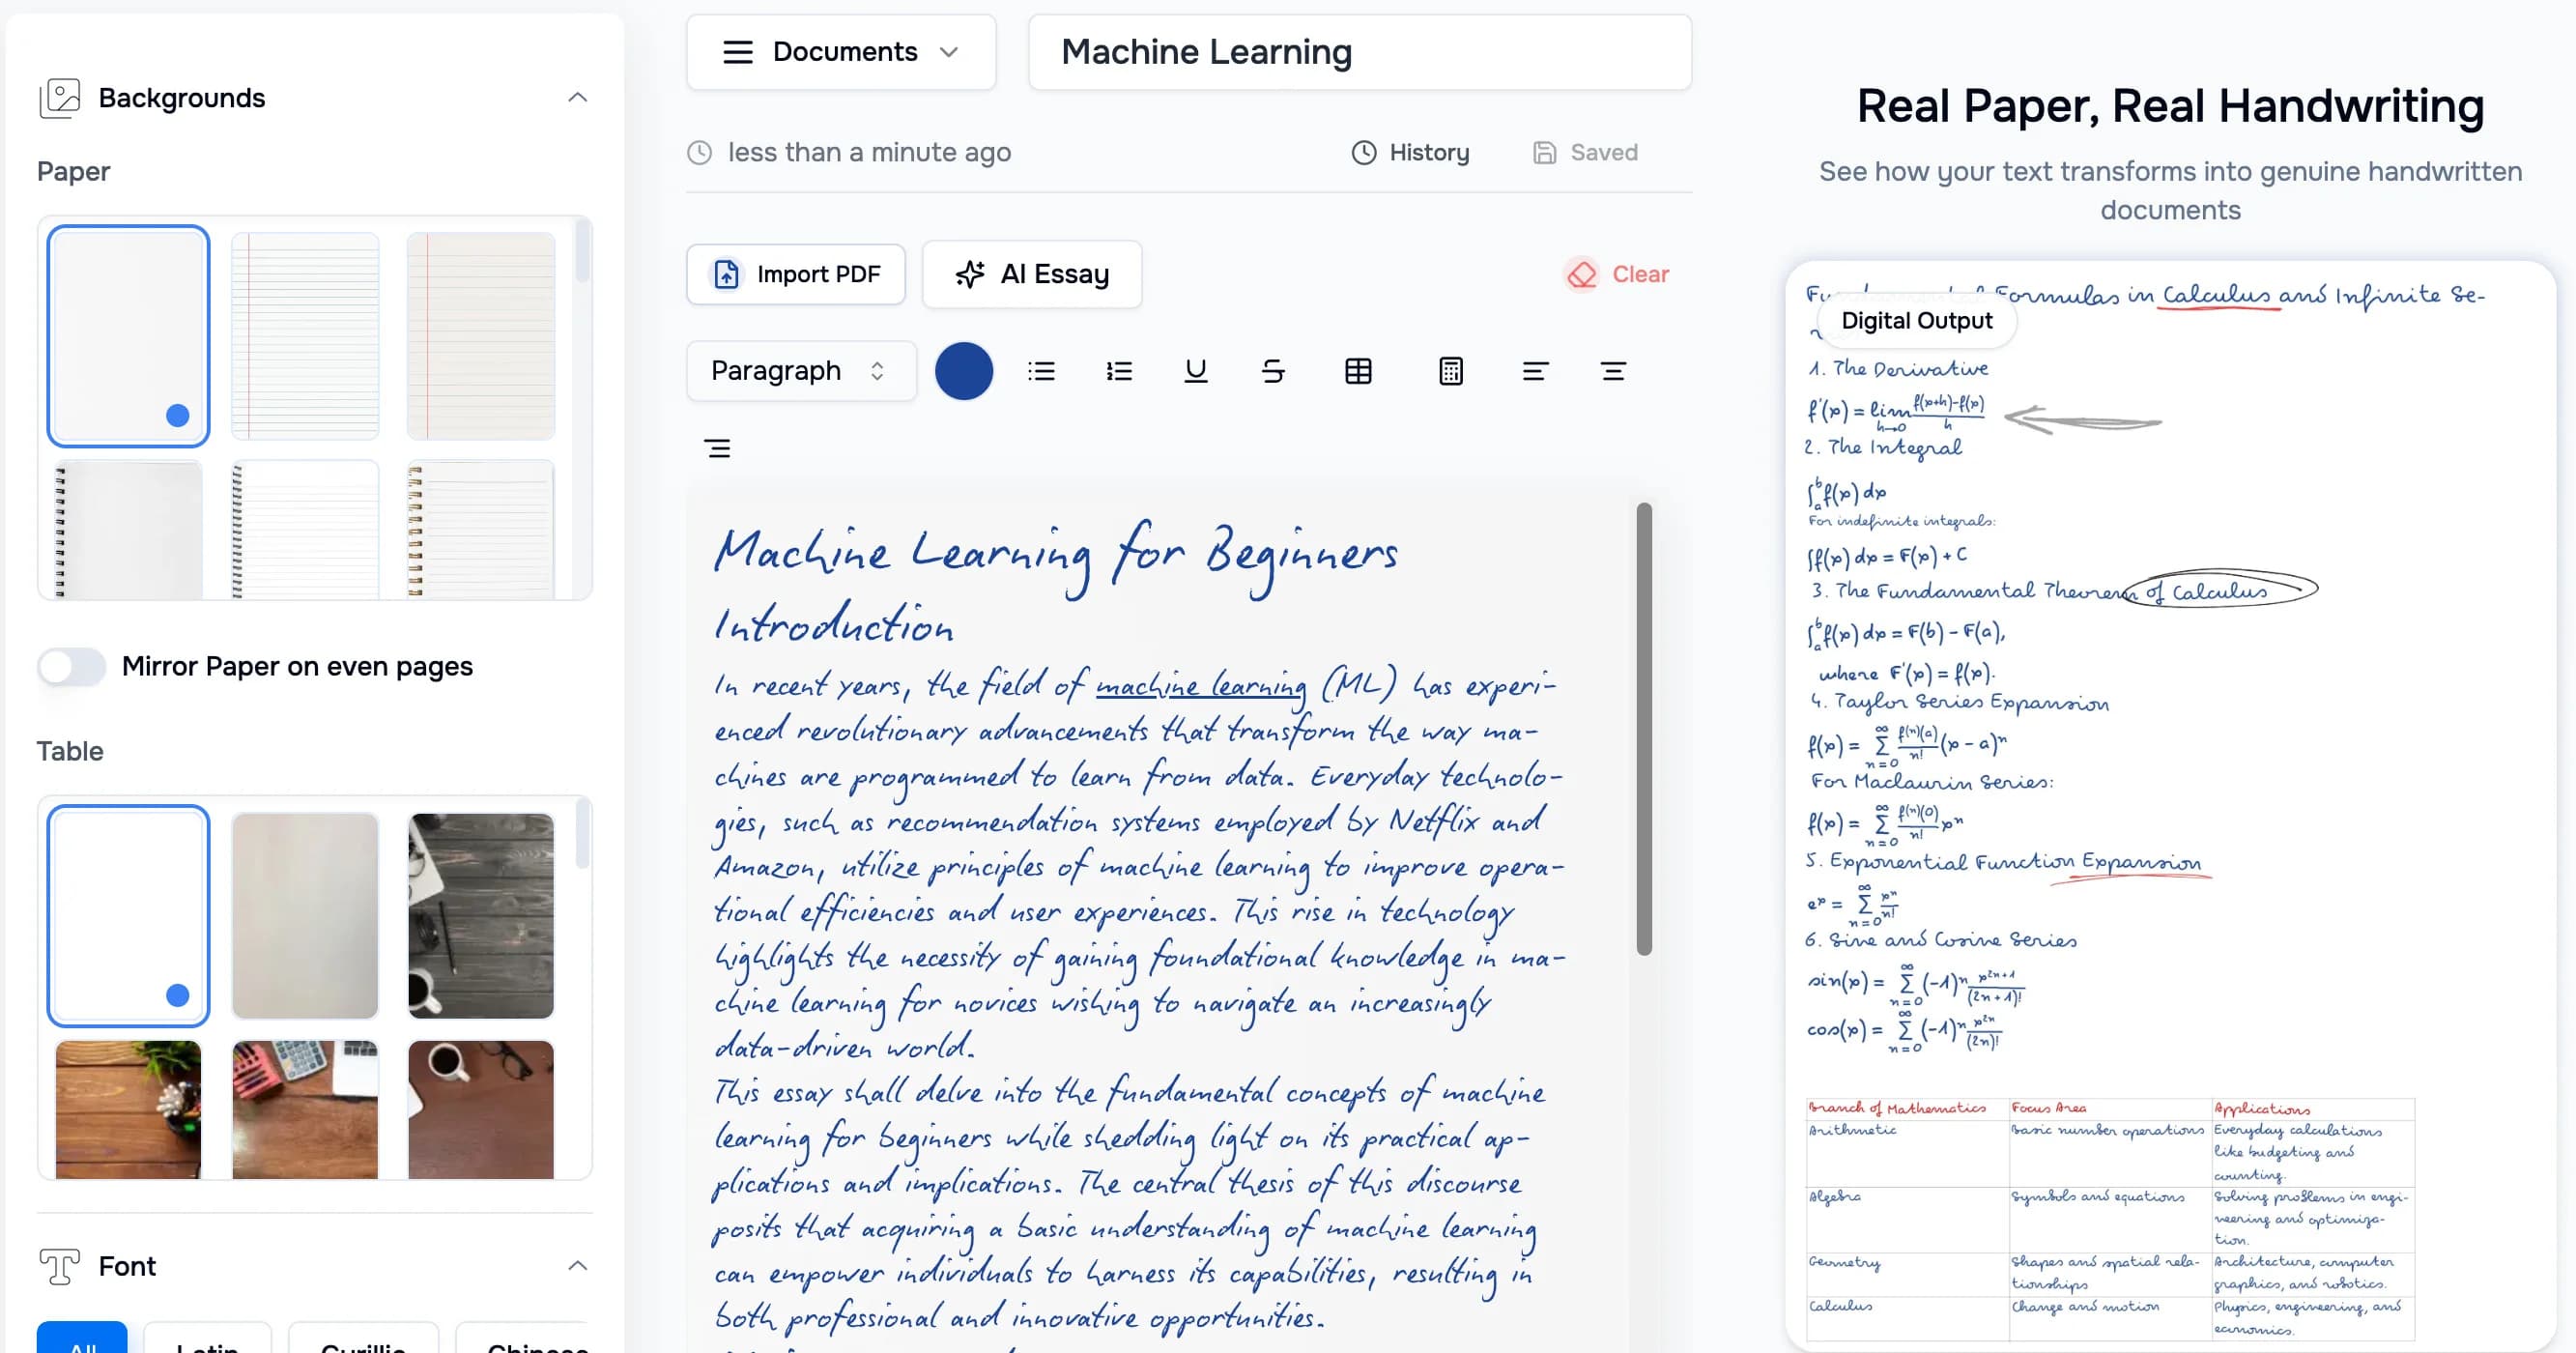Generate text with AI Essay
This screenshot has width=2576, height=1353.
[1032, 274]
